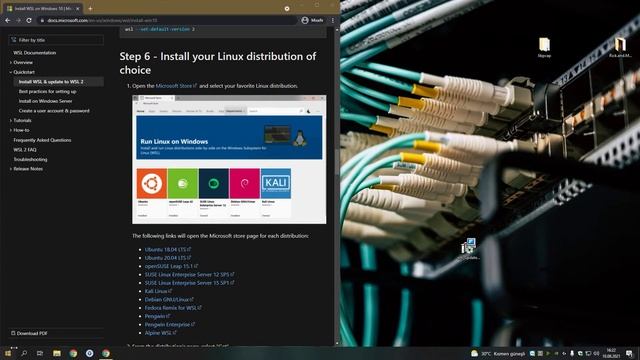Open Frequently Asked Questions page
Viewport: 640px width, 360px height.
point(42,140)
